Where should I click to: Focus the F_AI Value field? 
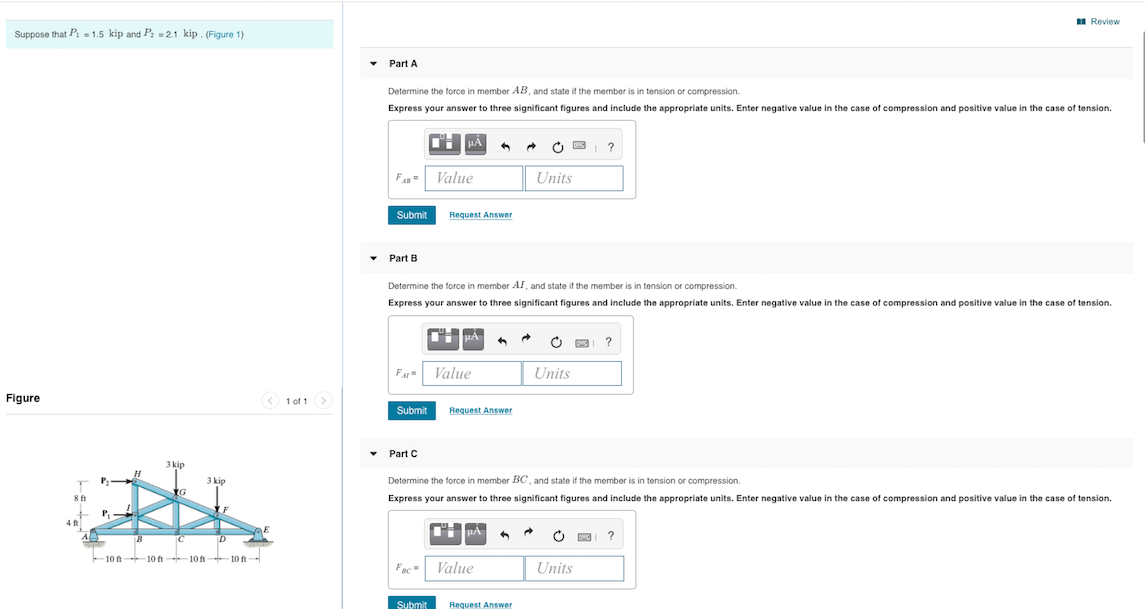point(472,373)
